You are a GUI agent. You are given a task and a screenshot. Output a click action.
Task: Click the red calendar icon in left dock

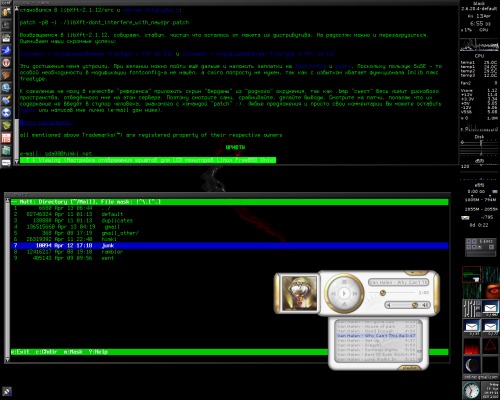tap(6, 138)
